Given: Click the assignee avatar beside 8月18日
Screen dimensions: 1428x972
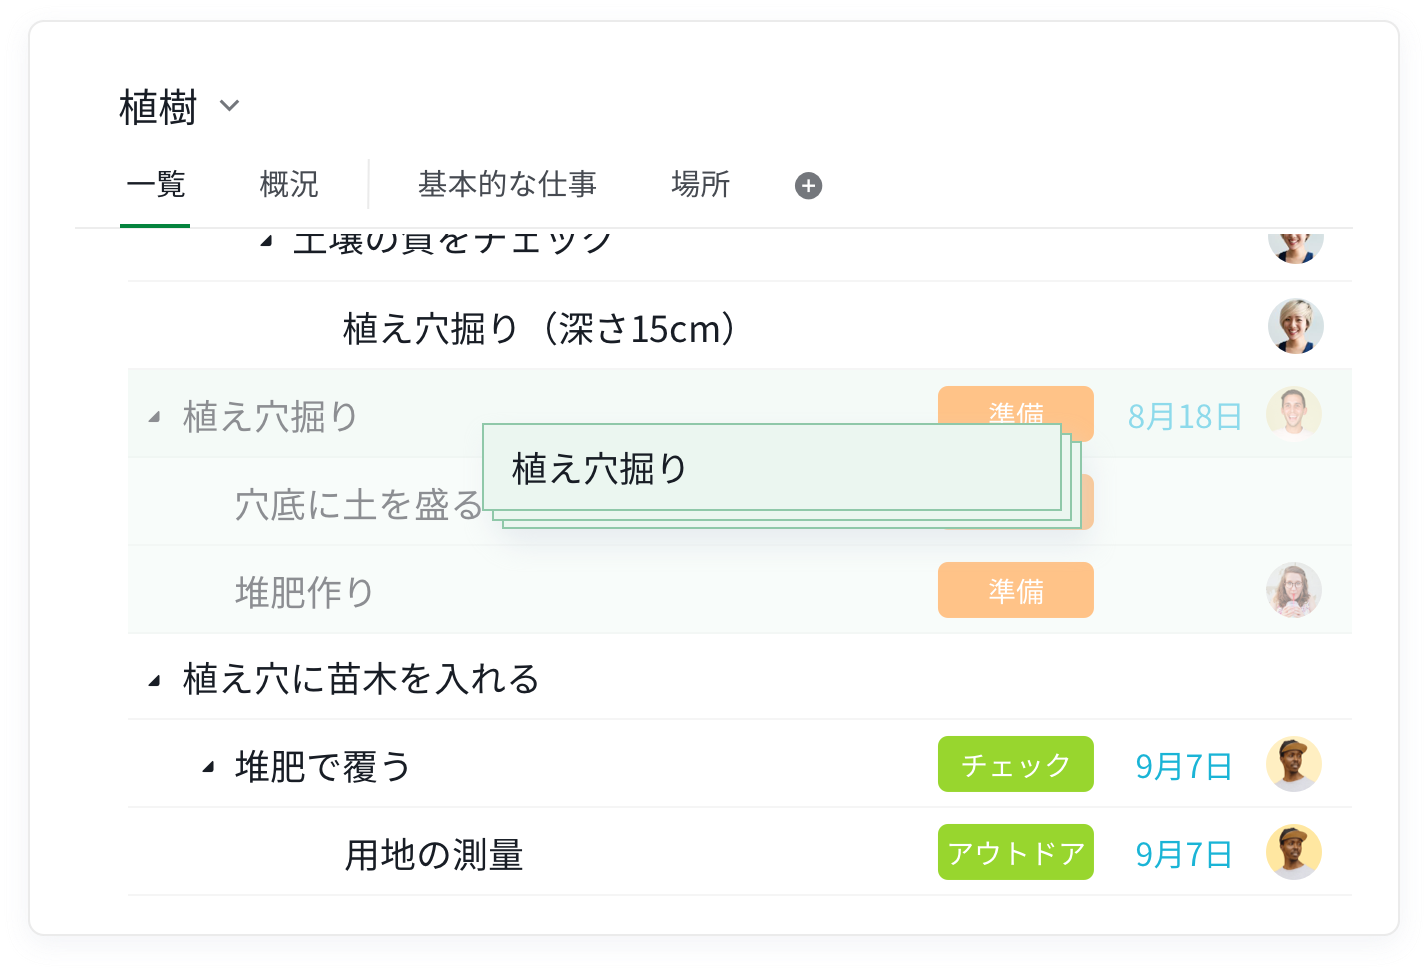Looking at the screenshot, I should pos(1293,414).
